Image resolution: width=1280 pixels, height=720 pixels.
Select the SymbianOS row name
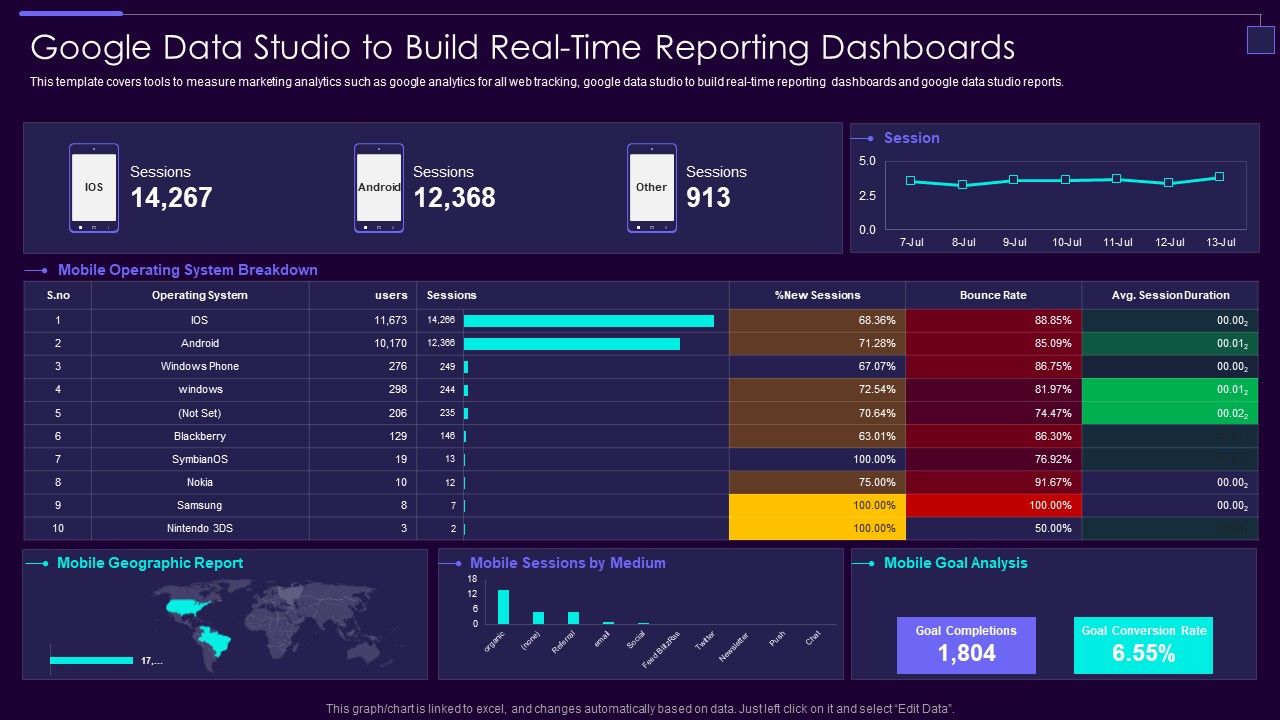pyautogui.click(x=200, y=459)
